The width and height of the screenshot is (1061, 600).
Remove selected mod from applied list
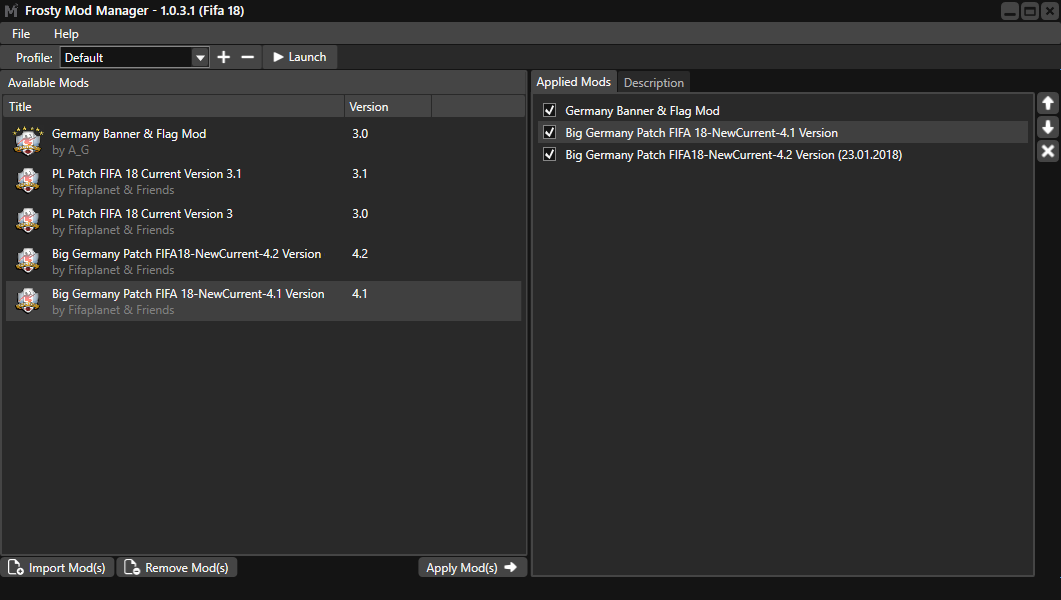pyautogui.click(x=1047, y=151)
